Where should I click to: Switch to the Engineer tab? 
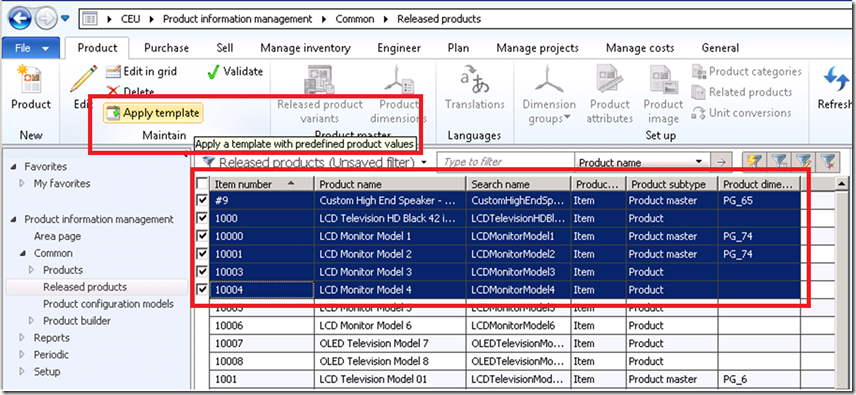pos(399,48)
